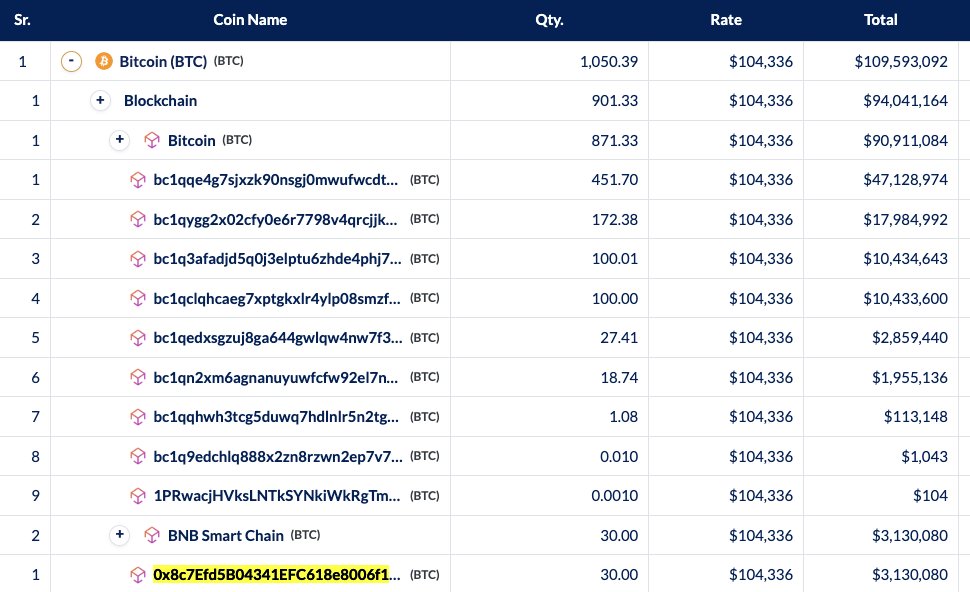This screenshot has width=970, height=592.
Task: Open address bc1q9edchlq888x2zn8rzwn2ep7v7
Action: (278, 457)
